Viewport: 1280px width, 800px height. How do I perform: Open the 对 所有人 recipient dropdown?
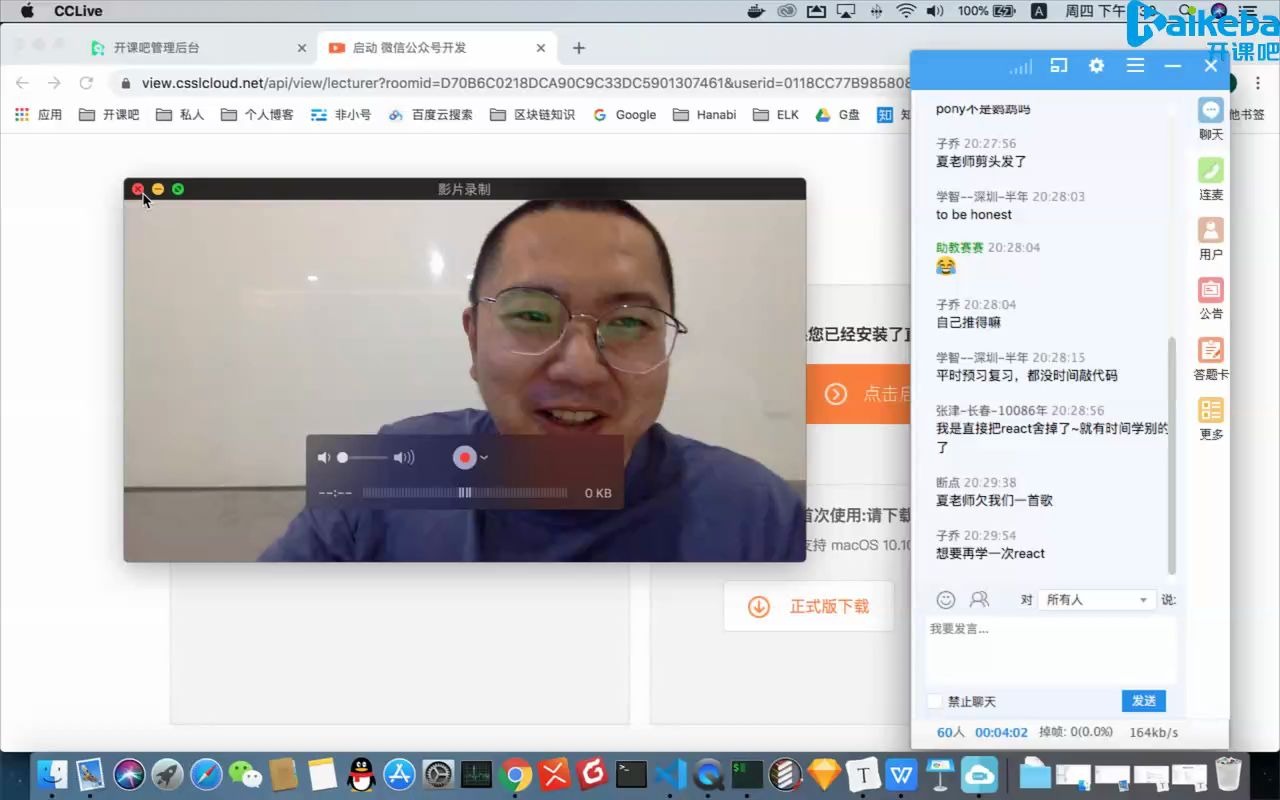1096,600
